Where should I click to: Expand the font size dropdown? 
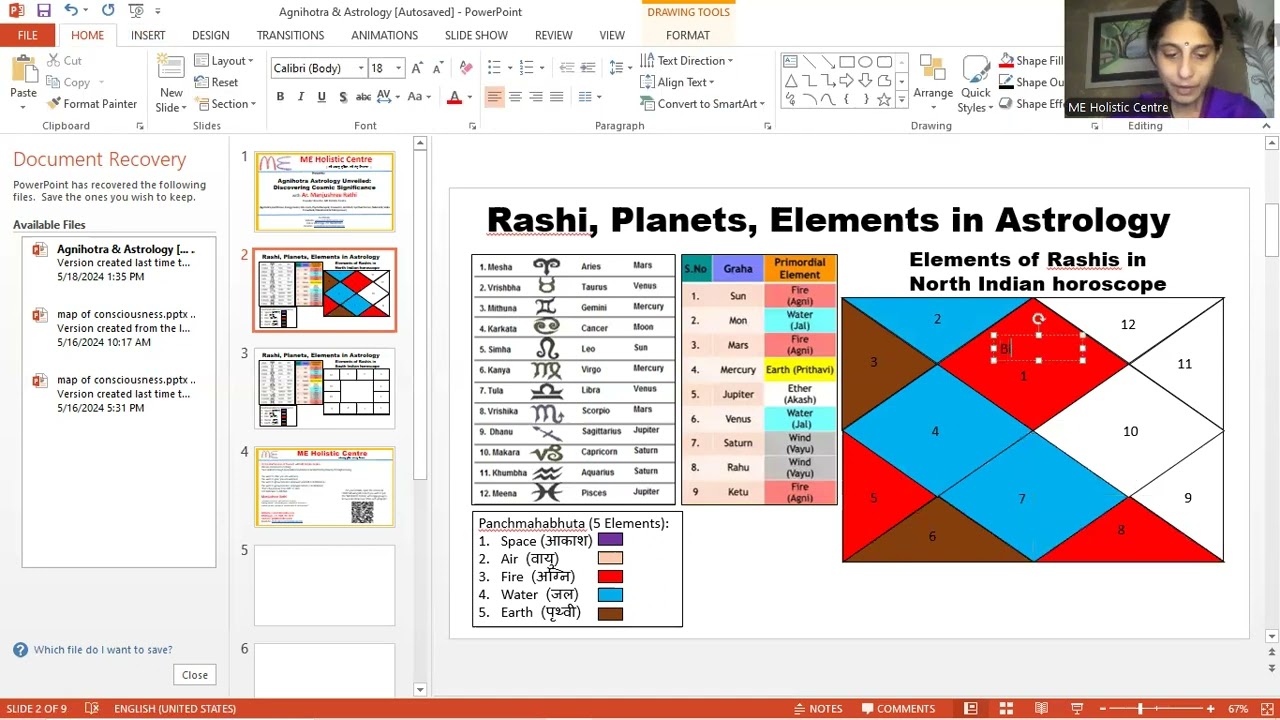point(398,68)
